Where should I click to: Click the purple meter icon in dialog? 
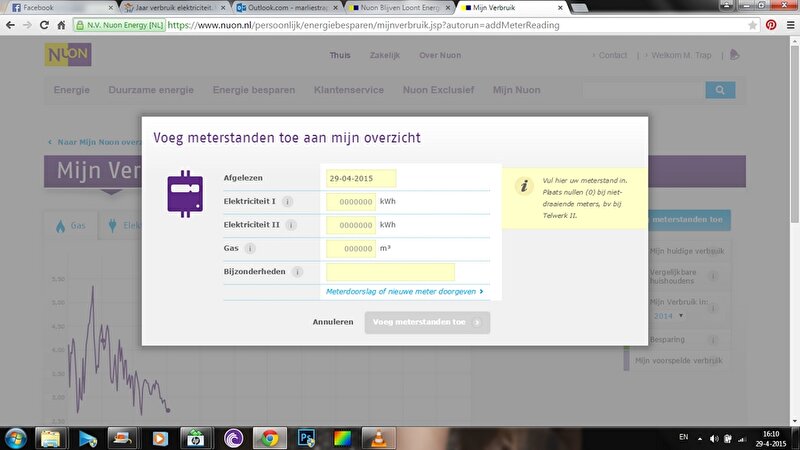pos(185,194)
